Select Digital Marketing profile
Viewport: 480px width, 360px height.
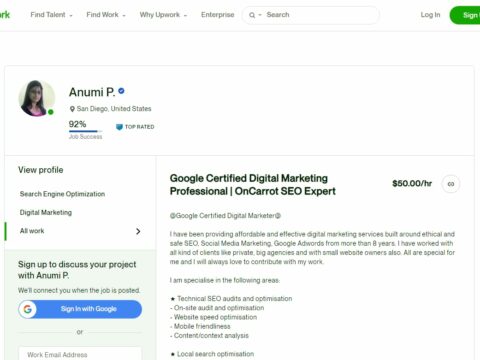pos(46,212)
